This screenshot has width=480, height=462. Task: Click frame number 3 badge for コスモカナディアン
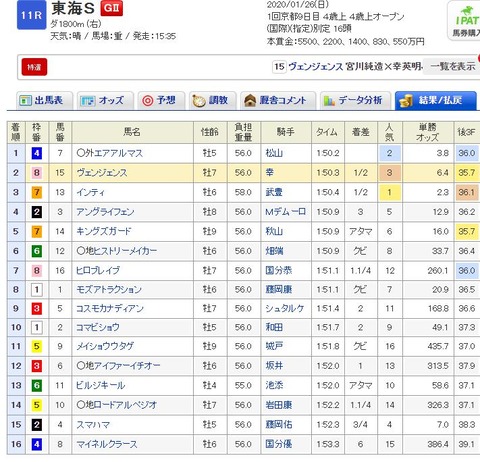tap(37, 308)
